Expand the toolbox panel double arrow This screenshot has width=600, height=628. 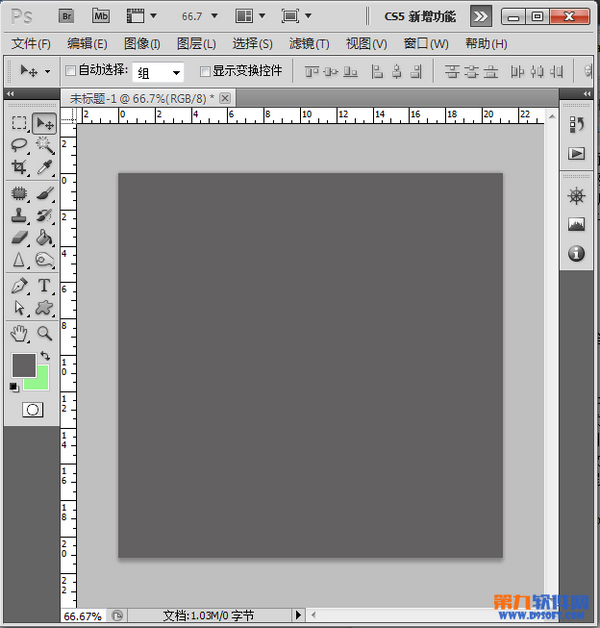pyautogui.click(x=10, y=94)
